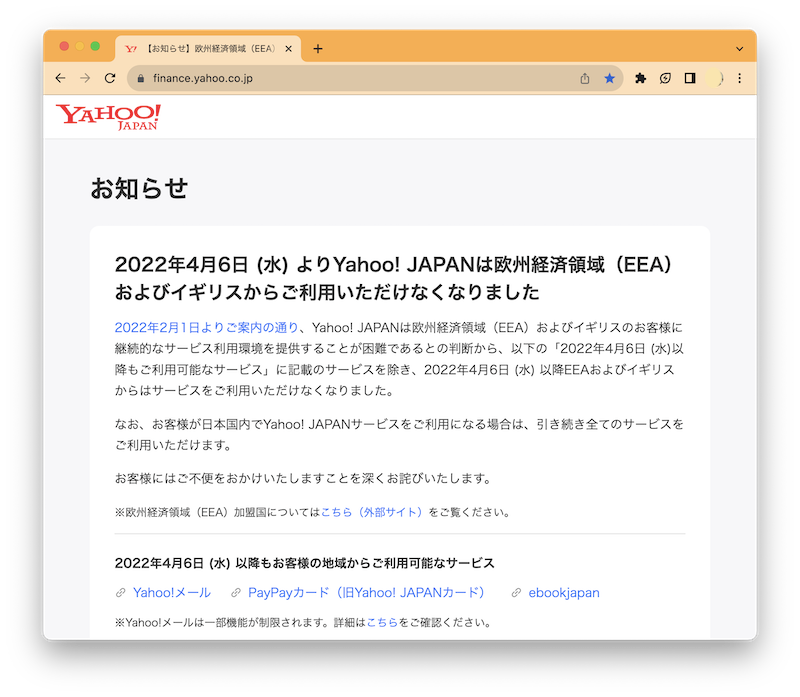
Task: Click the lock icon in address bar
Action: tap(141, 78)
